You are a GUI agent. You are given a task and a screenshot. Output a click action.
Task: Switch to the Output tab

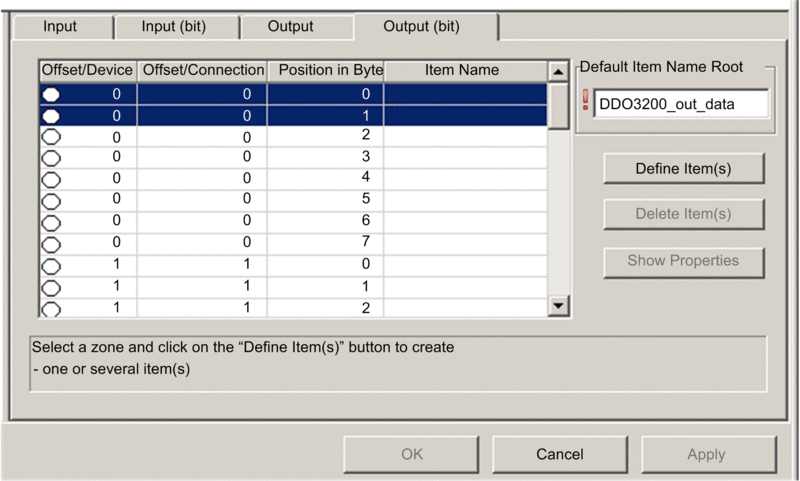click(291, 27)
